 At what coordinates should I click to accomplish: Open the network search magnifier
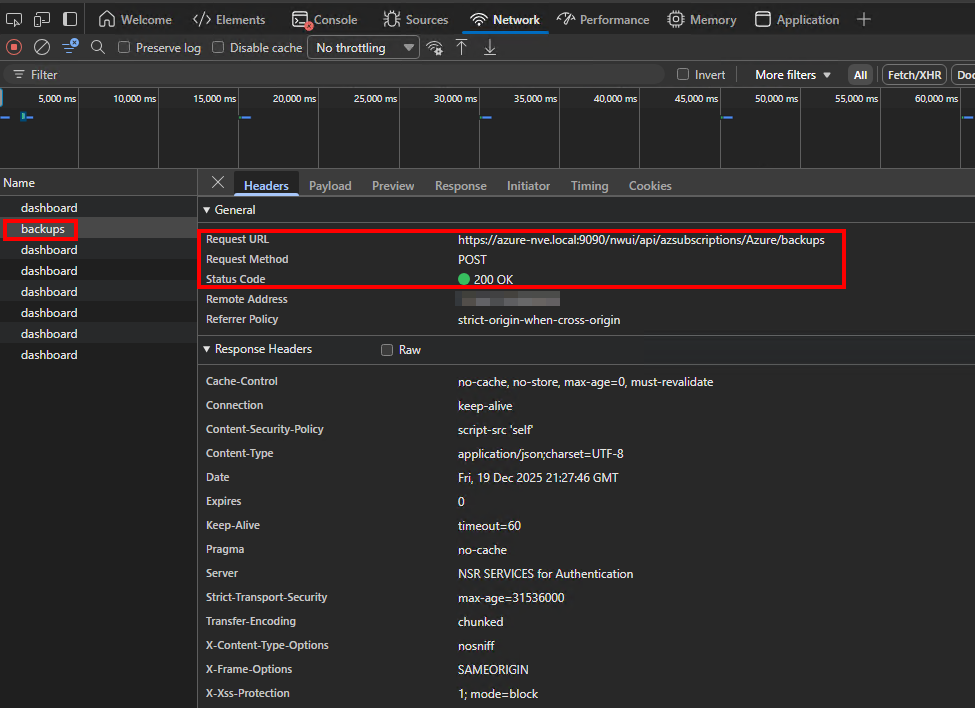coord(98,47)
